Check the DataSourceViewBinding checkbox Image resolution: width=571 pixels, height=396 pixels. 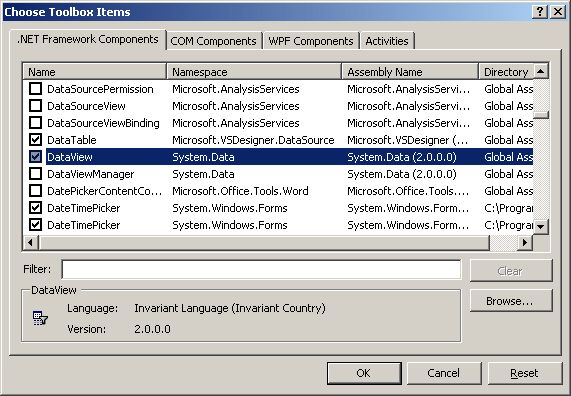pos(35,123)
